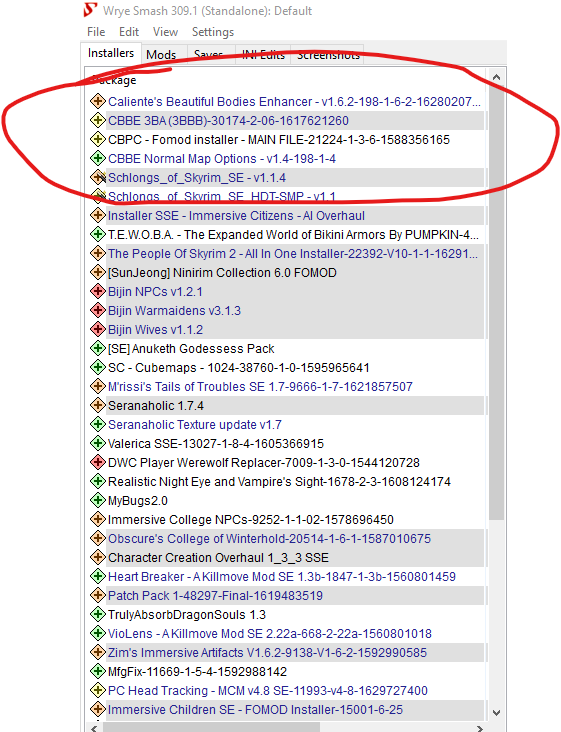Switch to the Screenshots tab
The width and height of the screenshot is (561, 732).
pyautogui.click(x=328, y=54)
